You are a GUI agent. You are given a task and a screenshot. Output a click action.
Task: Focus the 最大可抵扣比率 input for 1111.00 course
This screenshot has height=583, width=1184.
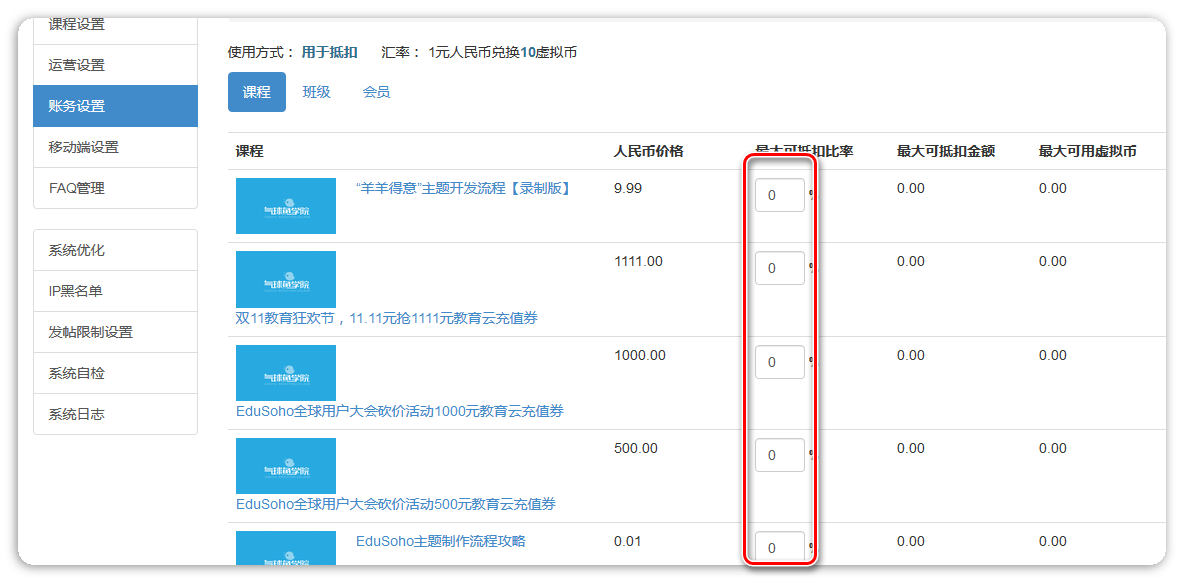click(x=779, y=268)
